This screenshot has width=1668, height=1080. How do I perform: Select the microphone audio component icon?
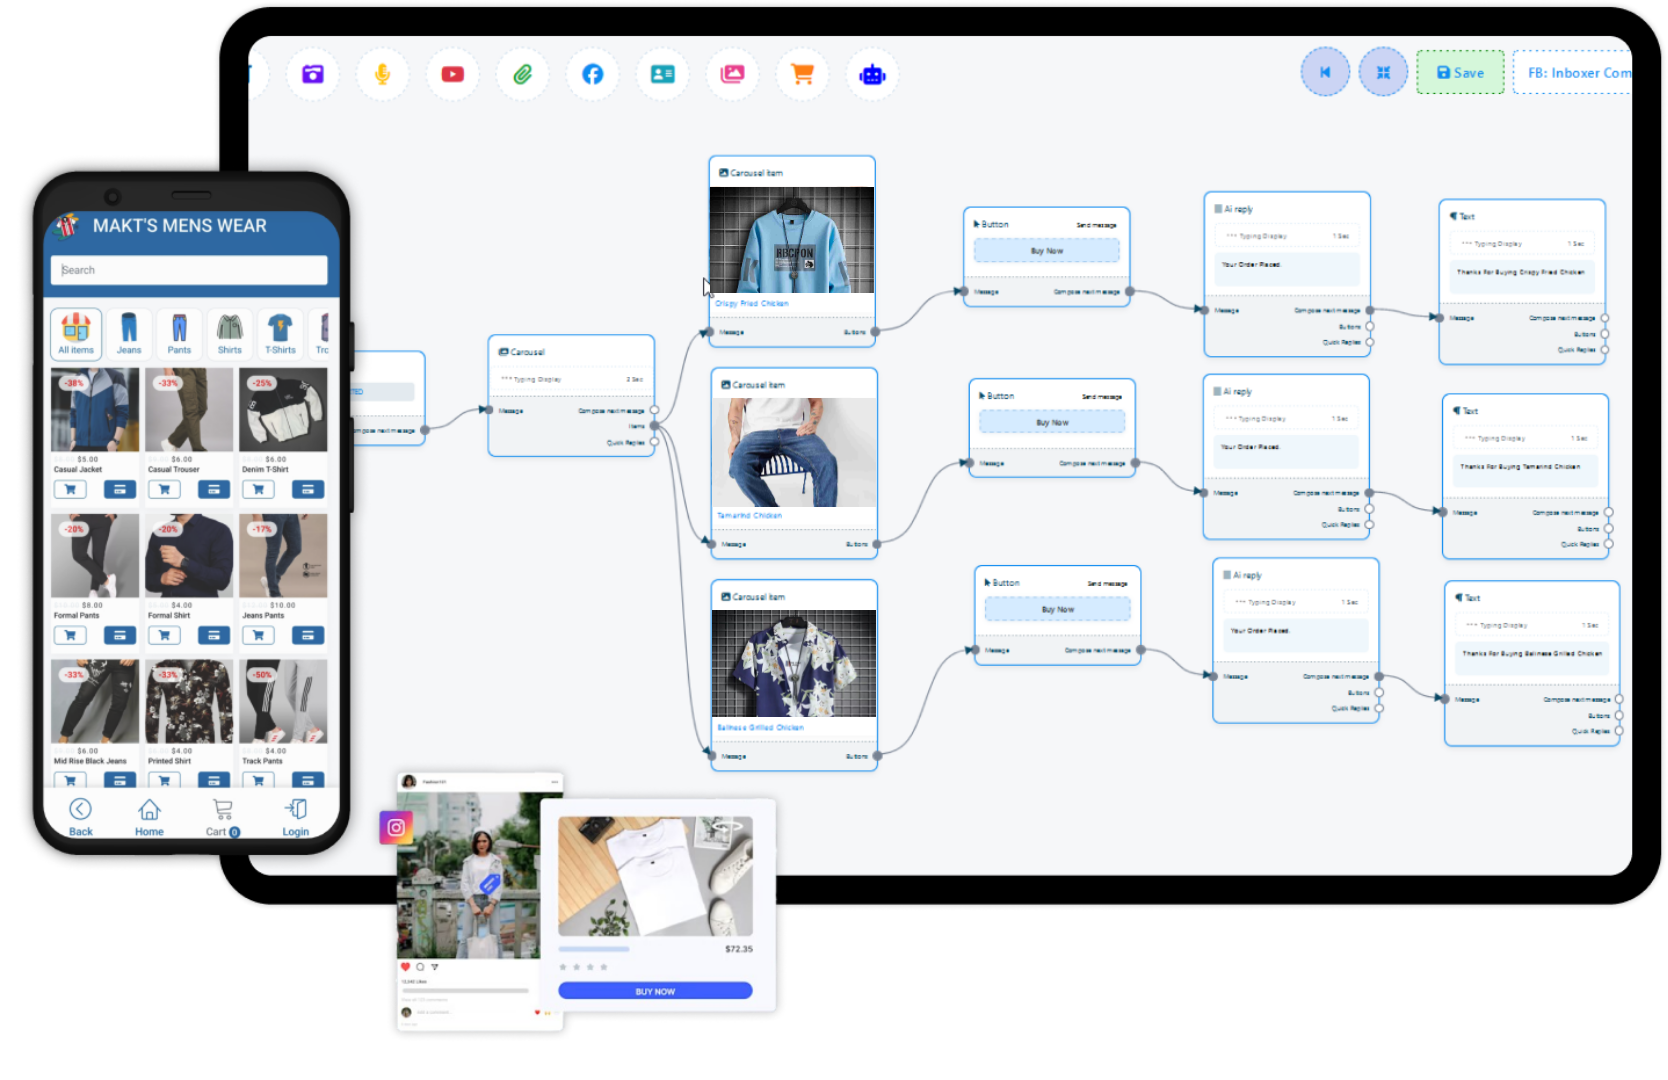click(x=382, y=74)
